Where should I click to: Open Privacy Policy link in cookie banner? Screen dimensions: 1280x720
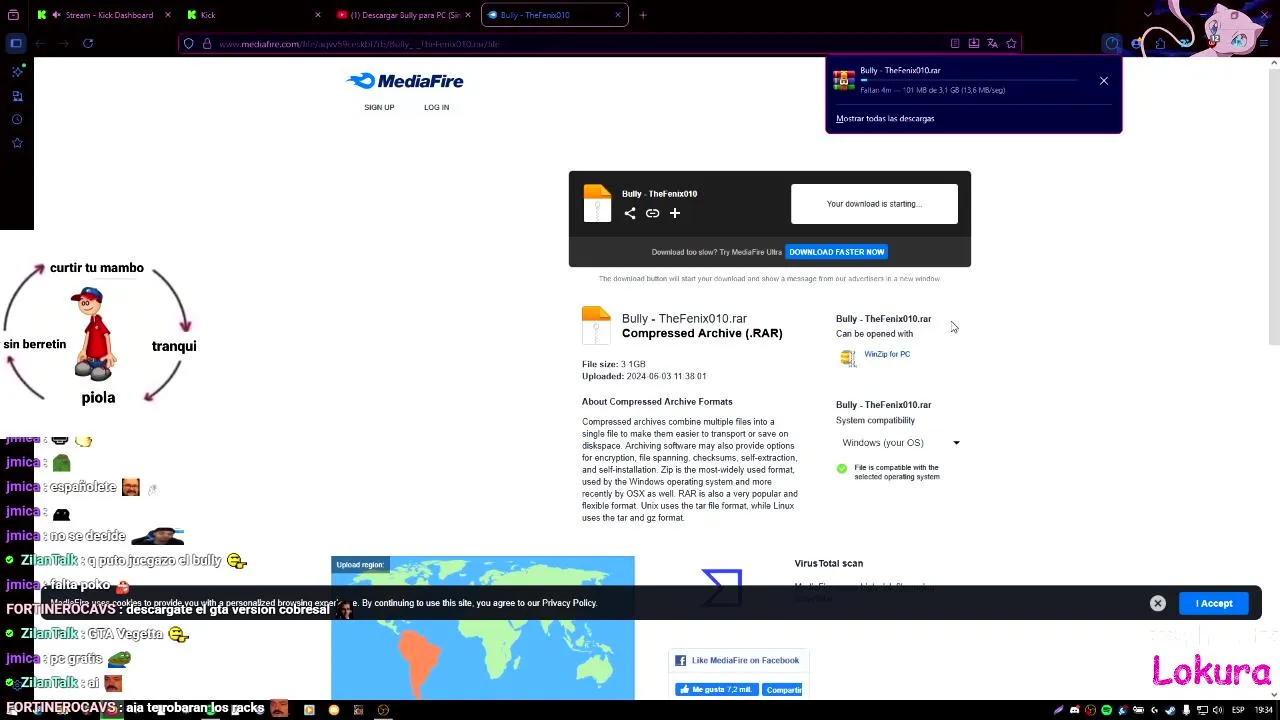pos(569,603)
